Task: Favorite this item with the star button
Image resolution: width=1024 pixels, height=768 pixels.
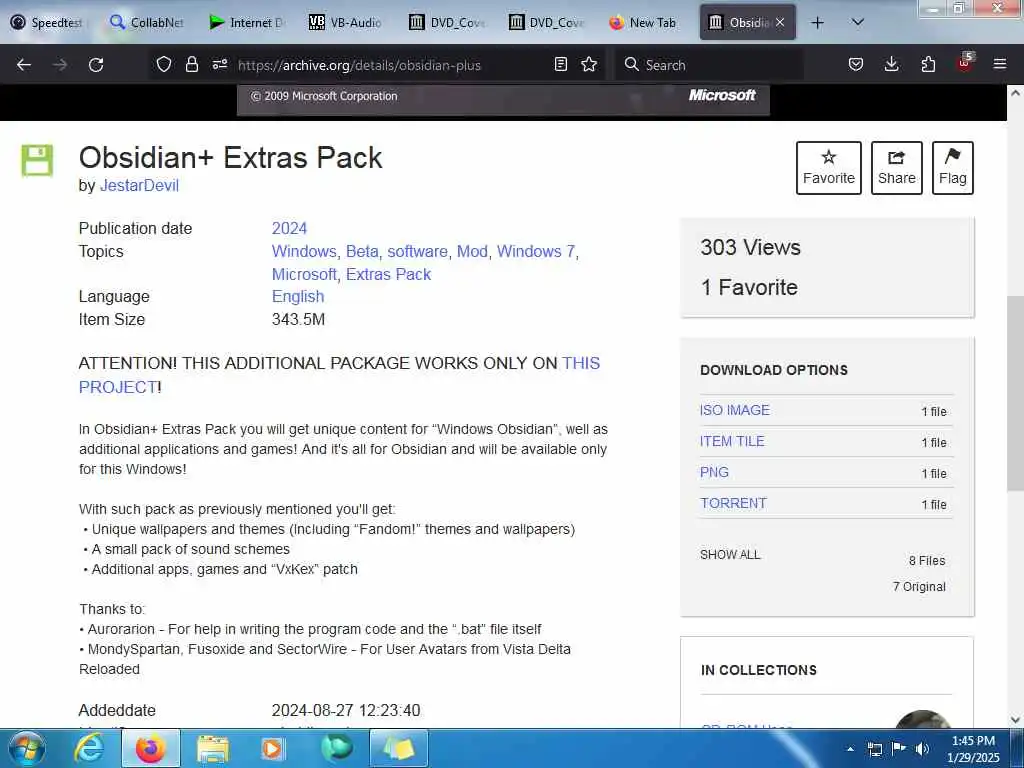Action: (x=828, y=168)
